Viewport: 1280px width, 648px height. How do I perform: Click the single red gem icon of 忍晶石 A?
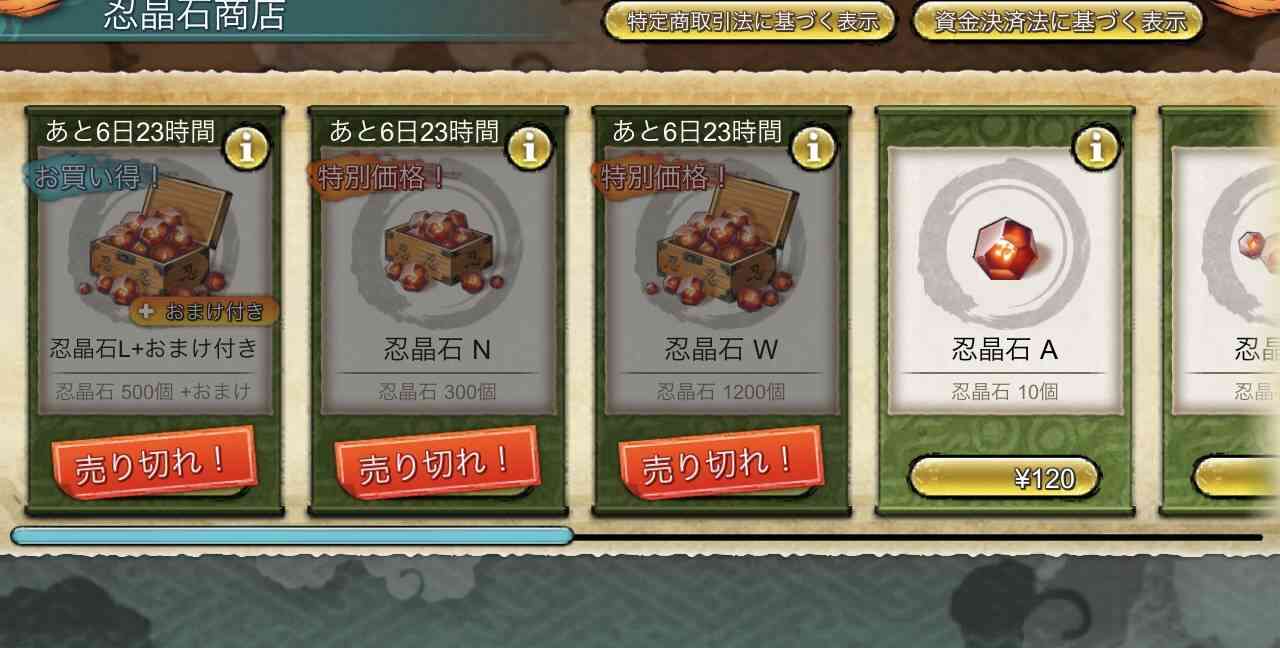coord(1005,248)
